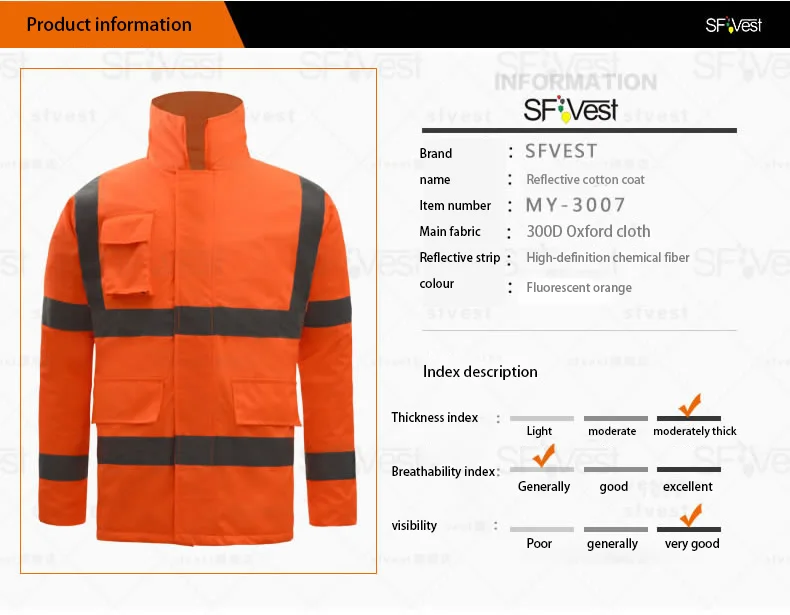Click the Generally label under breathability
The image size is (790, 615).
pos(544,487)
